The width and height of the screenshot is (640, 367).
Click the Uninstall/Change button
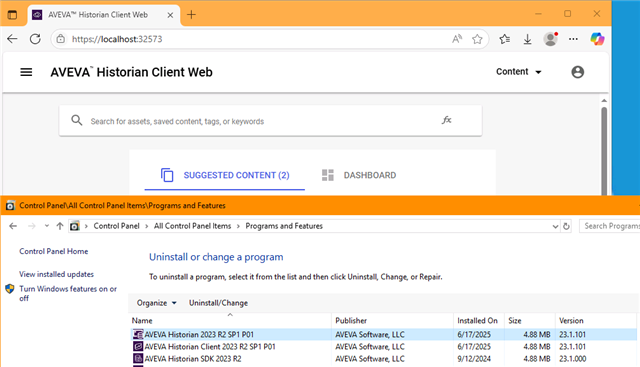pyautogui.click(x=218, y=303)
